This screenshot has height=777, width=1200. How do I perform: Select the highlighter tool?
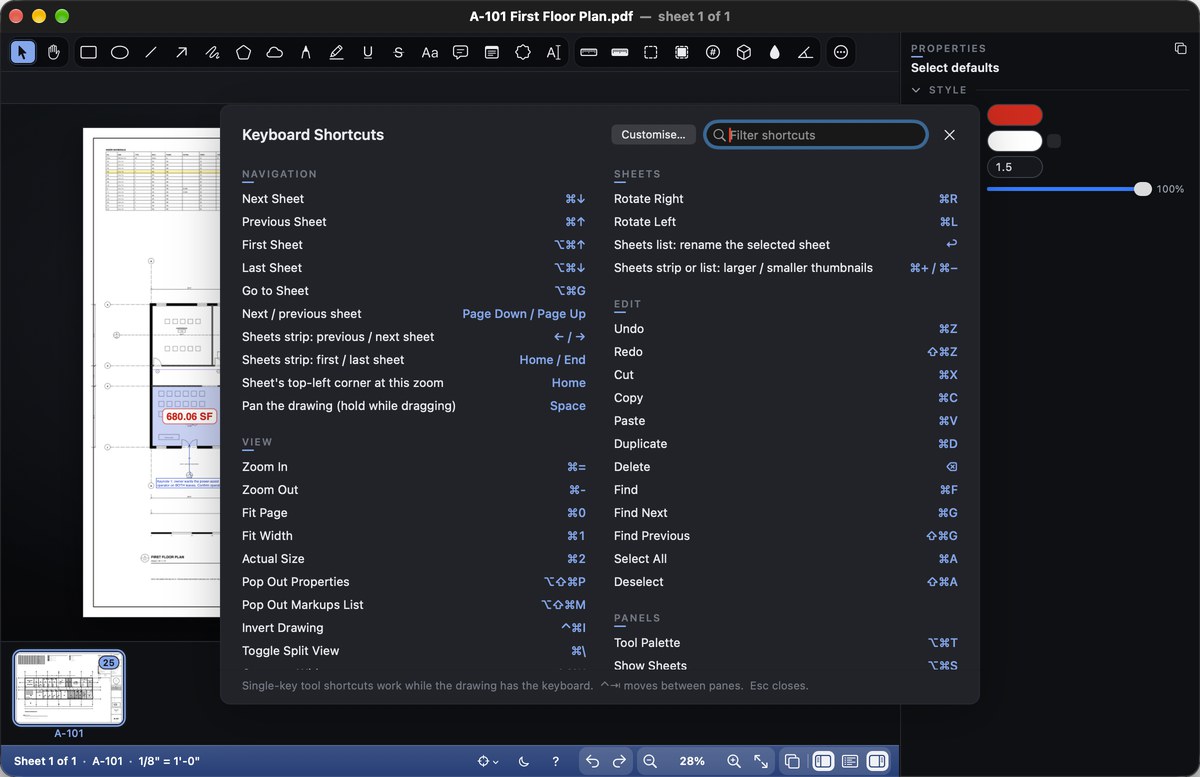[x=337, y=52]
